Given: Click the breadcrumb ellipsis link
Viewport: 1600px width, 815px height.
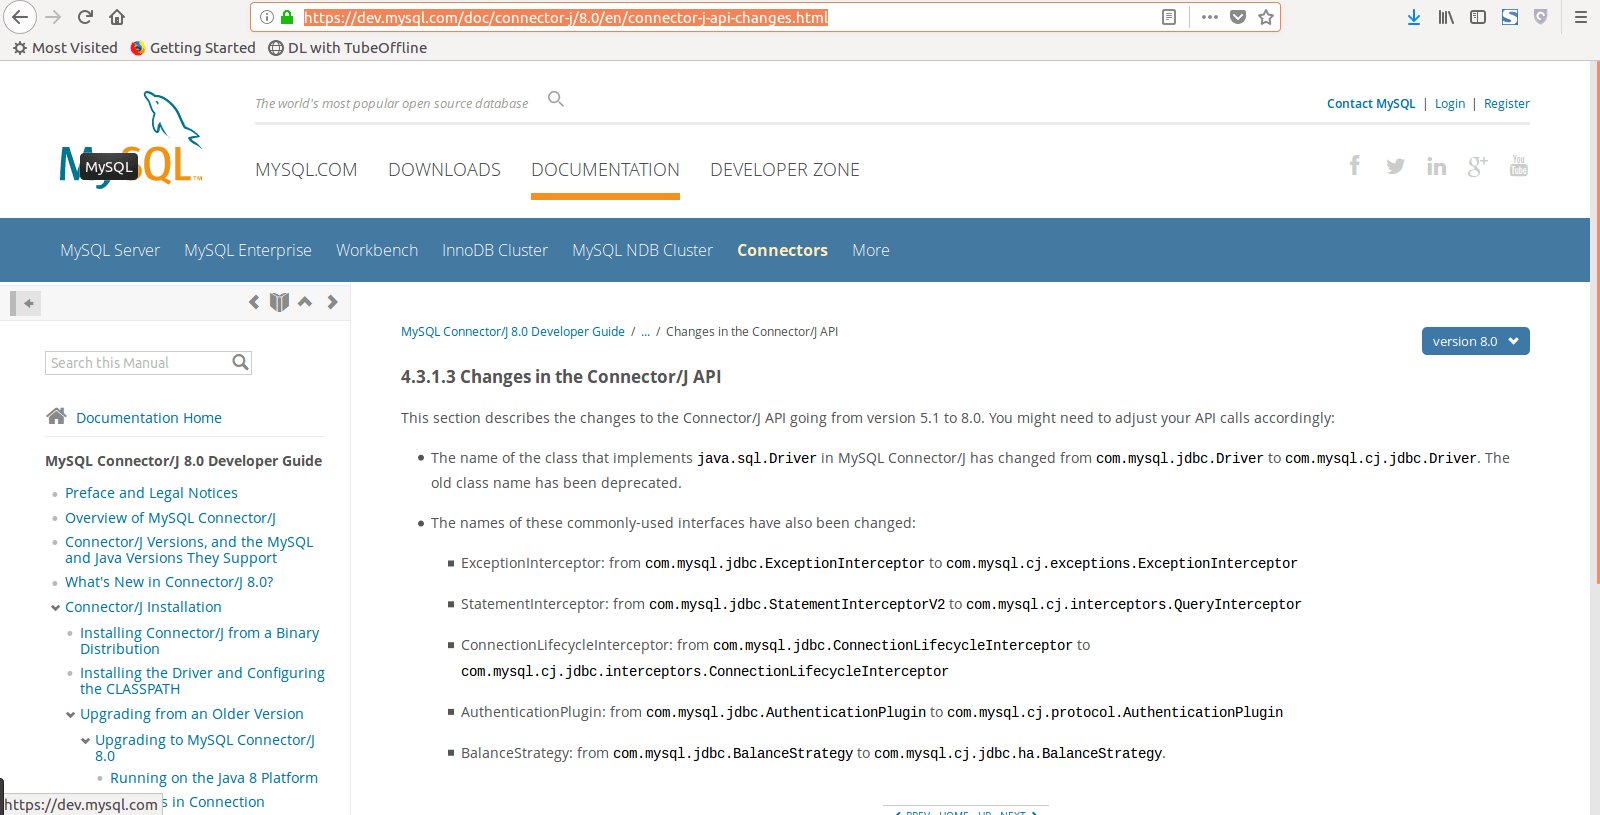Looking at the screenshot, I should click(x=645, y=332).
